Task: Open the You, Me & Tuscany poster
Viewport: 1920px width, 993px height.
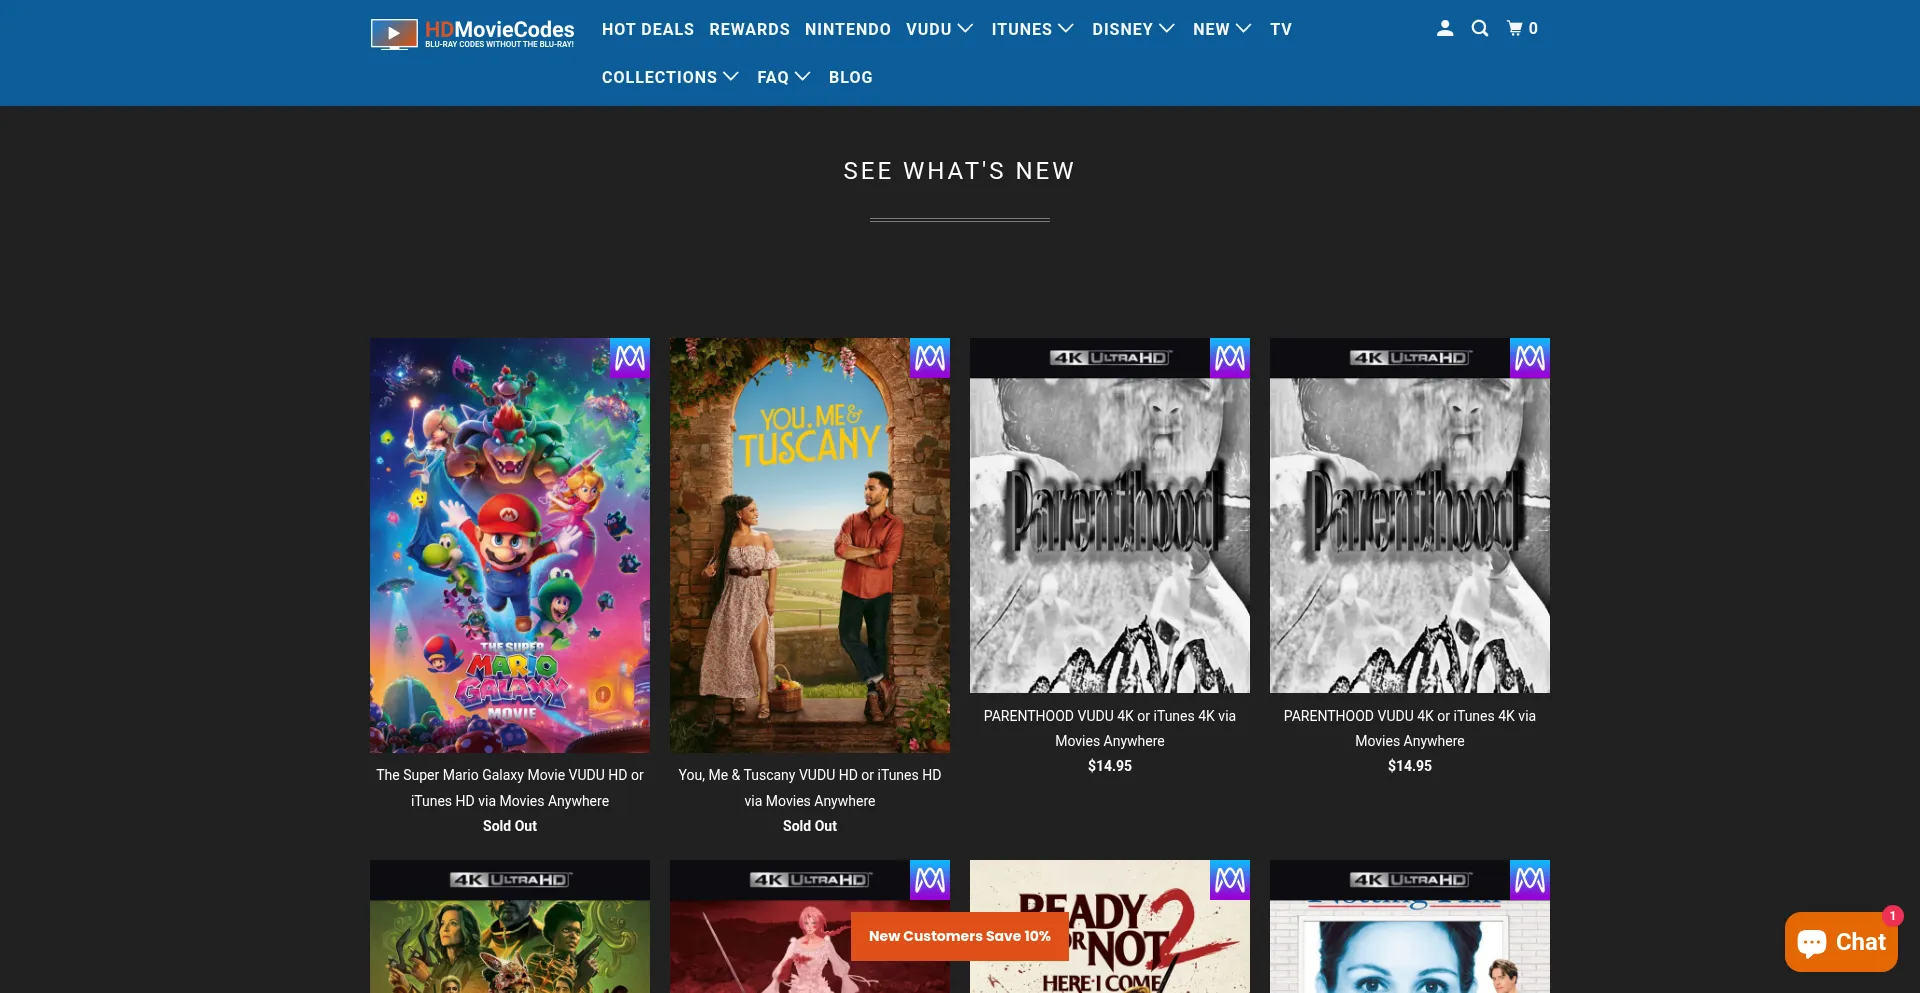Action: click(810, 545)
